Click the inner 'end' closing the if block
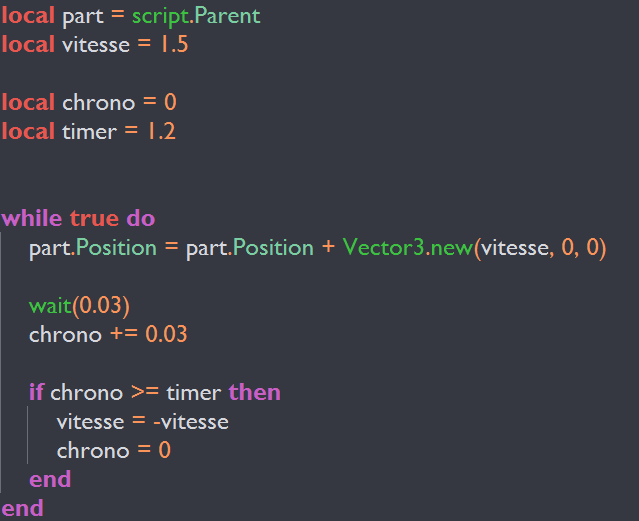Viewport: 639px width, 521px height. (50, 479)
